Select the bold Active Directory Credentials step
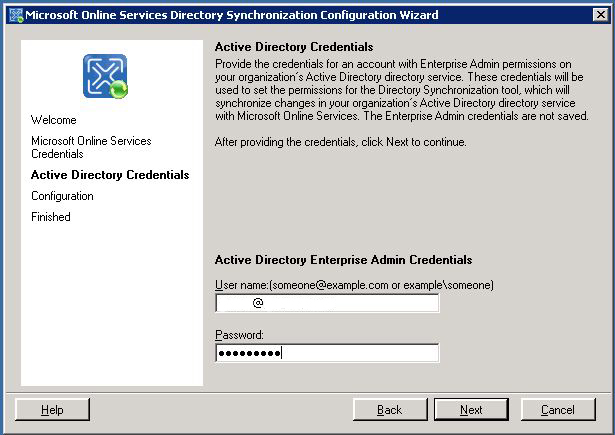615x435 pixels. [x=110, y=175]
